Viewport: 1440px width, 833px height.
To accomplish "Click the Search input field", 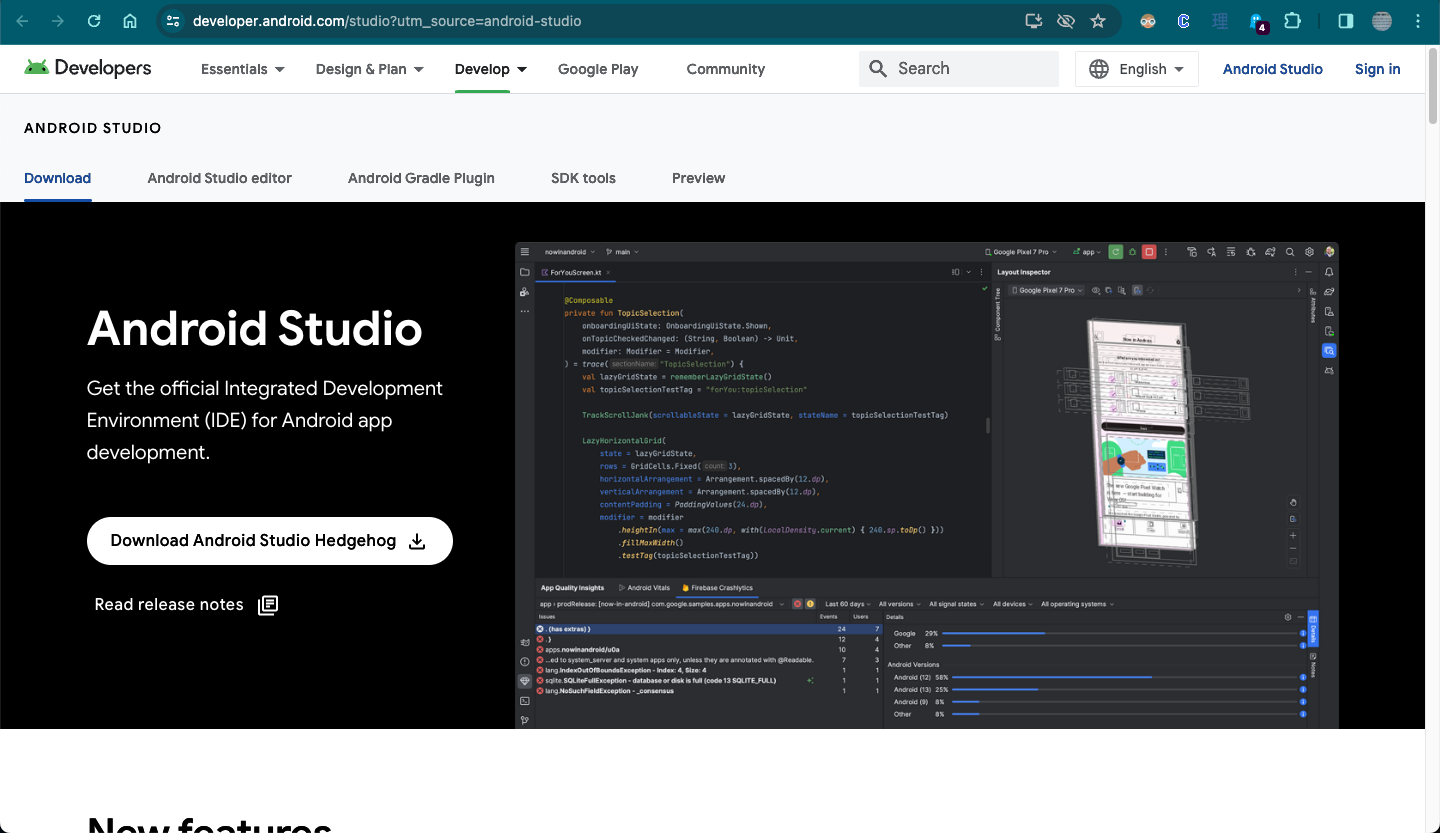I will pos(958,69).
